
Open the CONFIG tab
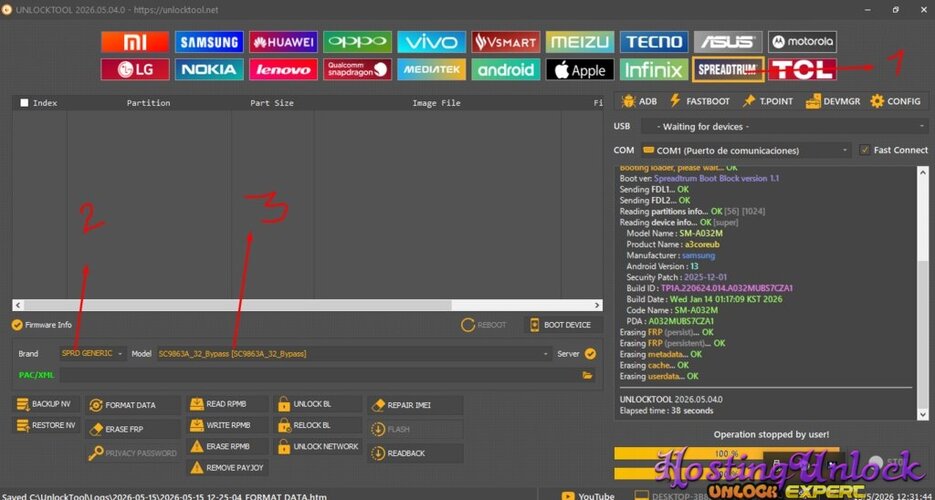click(x=895, y=101)
